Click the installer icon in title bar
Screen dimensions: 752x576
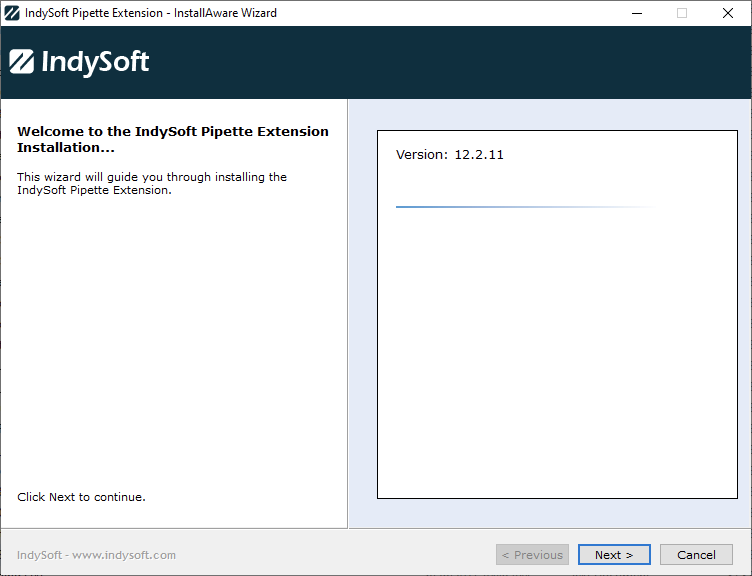click(x=12, y=13)
